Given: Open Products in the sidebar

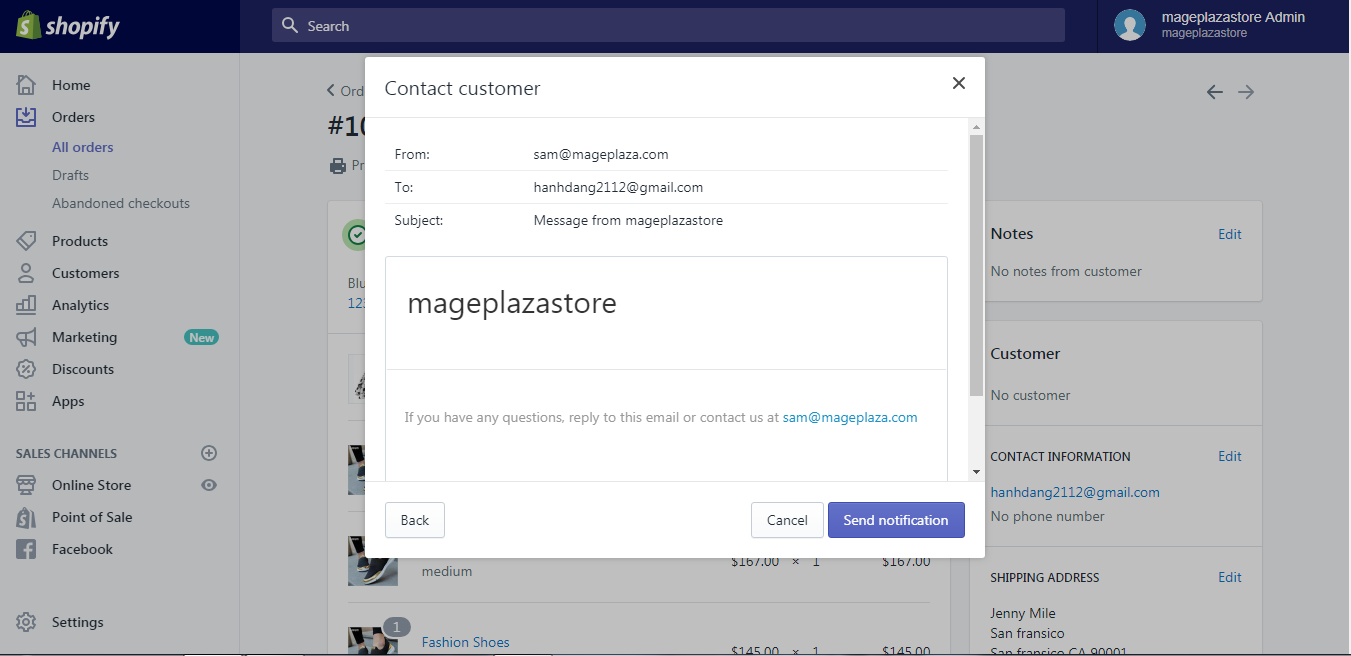Looking at the screenshot, I should (x=80, y=241).
